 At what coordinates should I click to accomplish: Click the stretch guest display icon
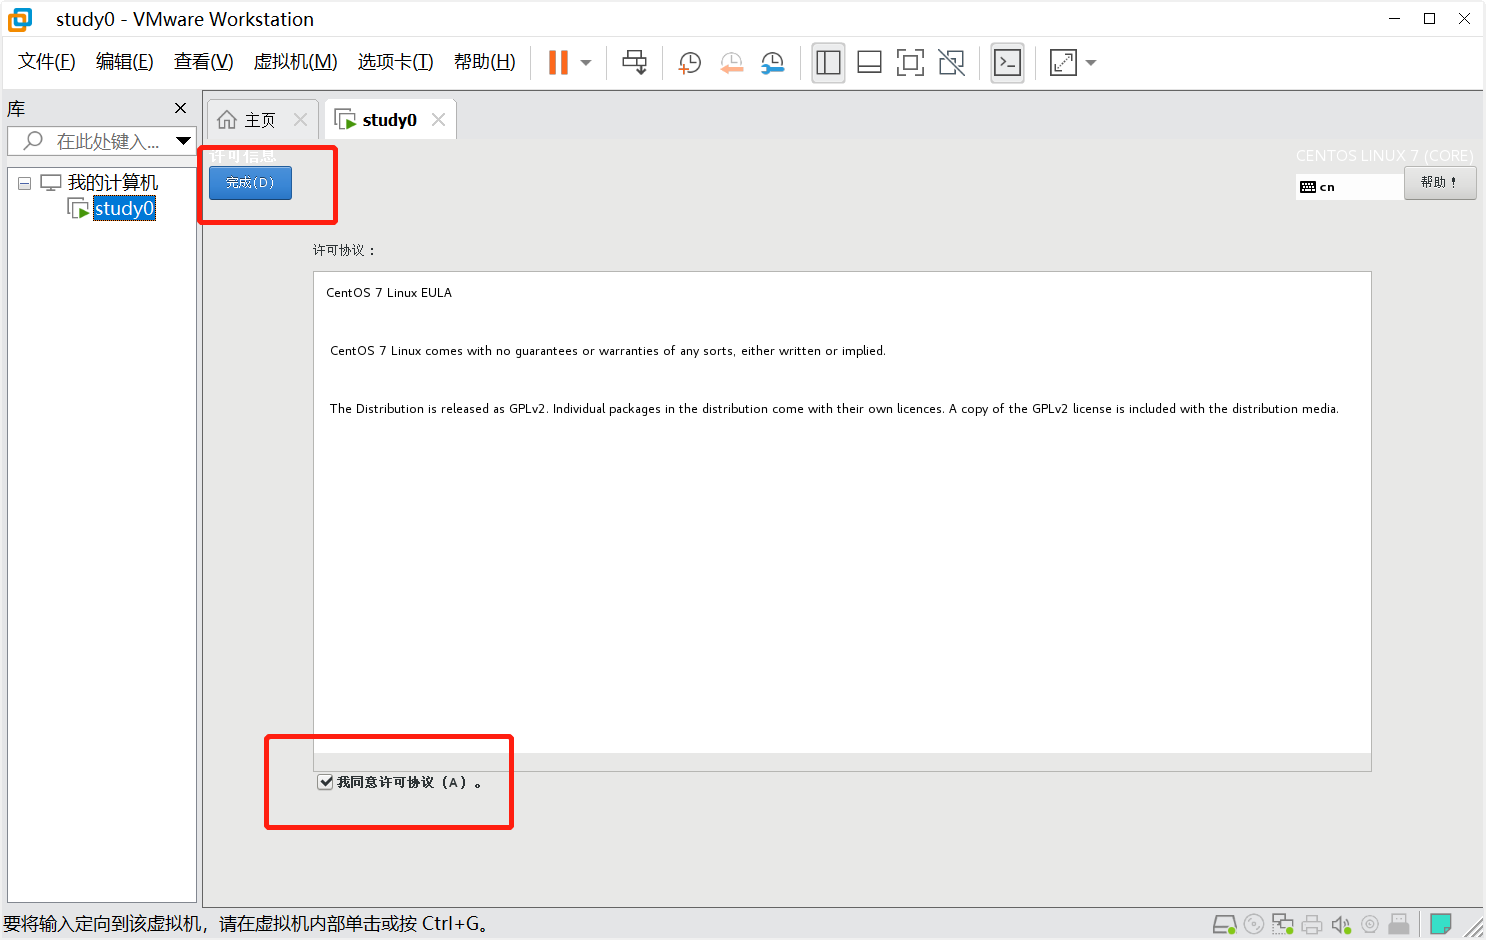1063,62
